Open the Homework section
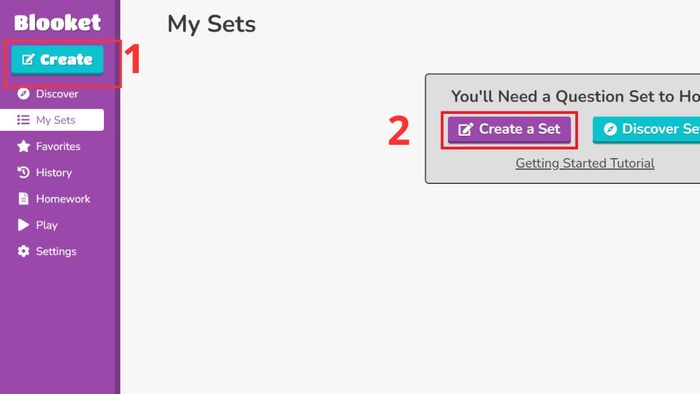Image resolution: width=700 pixels, height=394 pixels. (52, 199)
